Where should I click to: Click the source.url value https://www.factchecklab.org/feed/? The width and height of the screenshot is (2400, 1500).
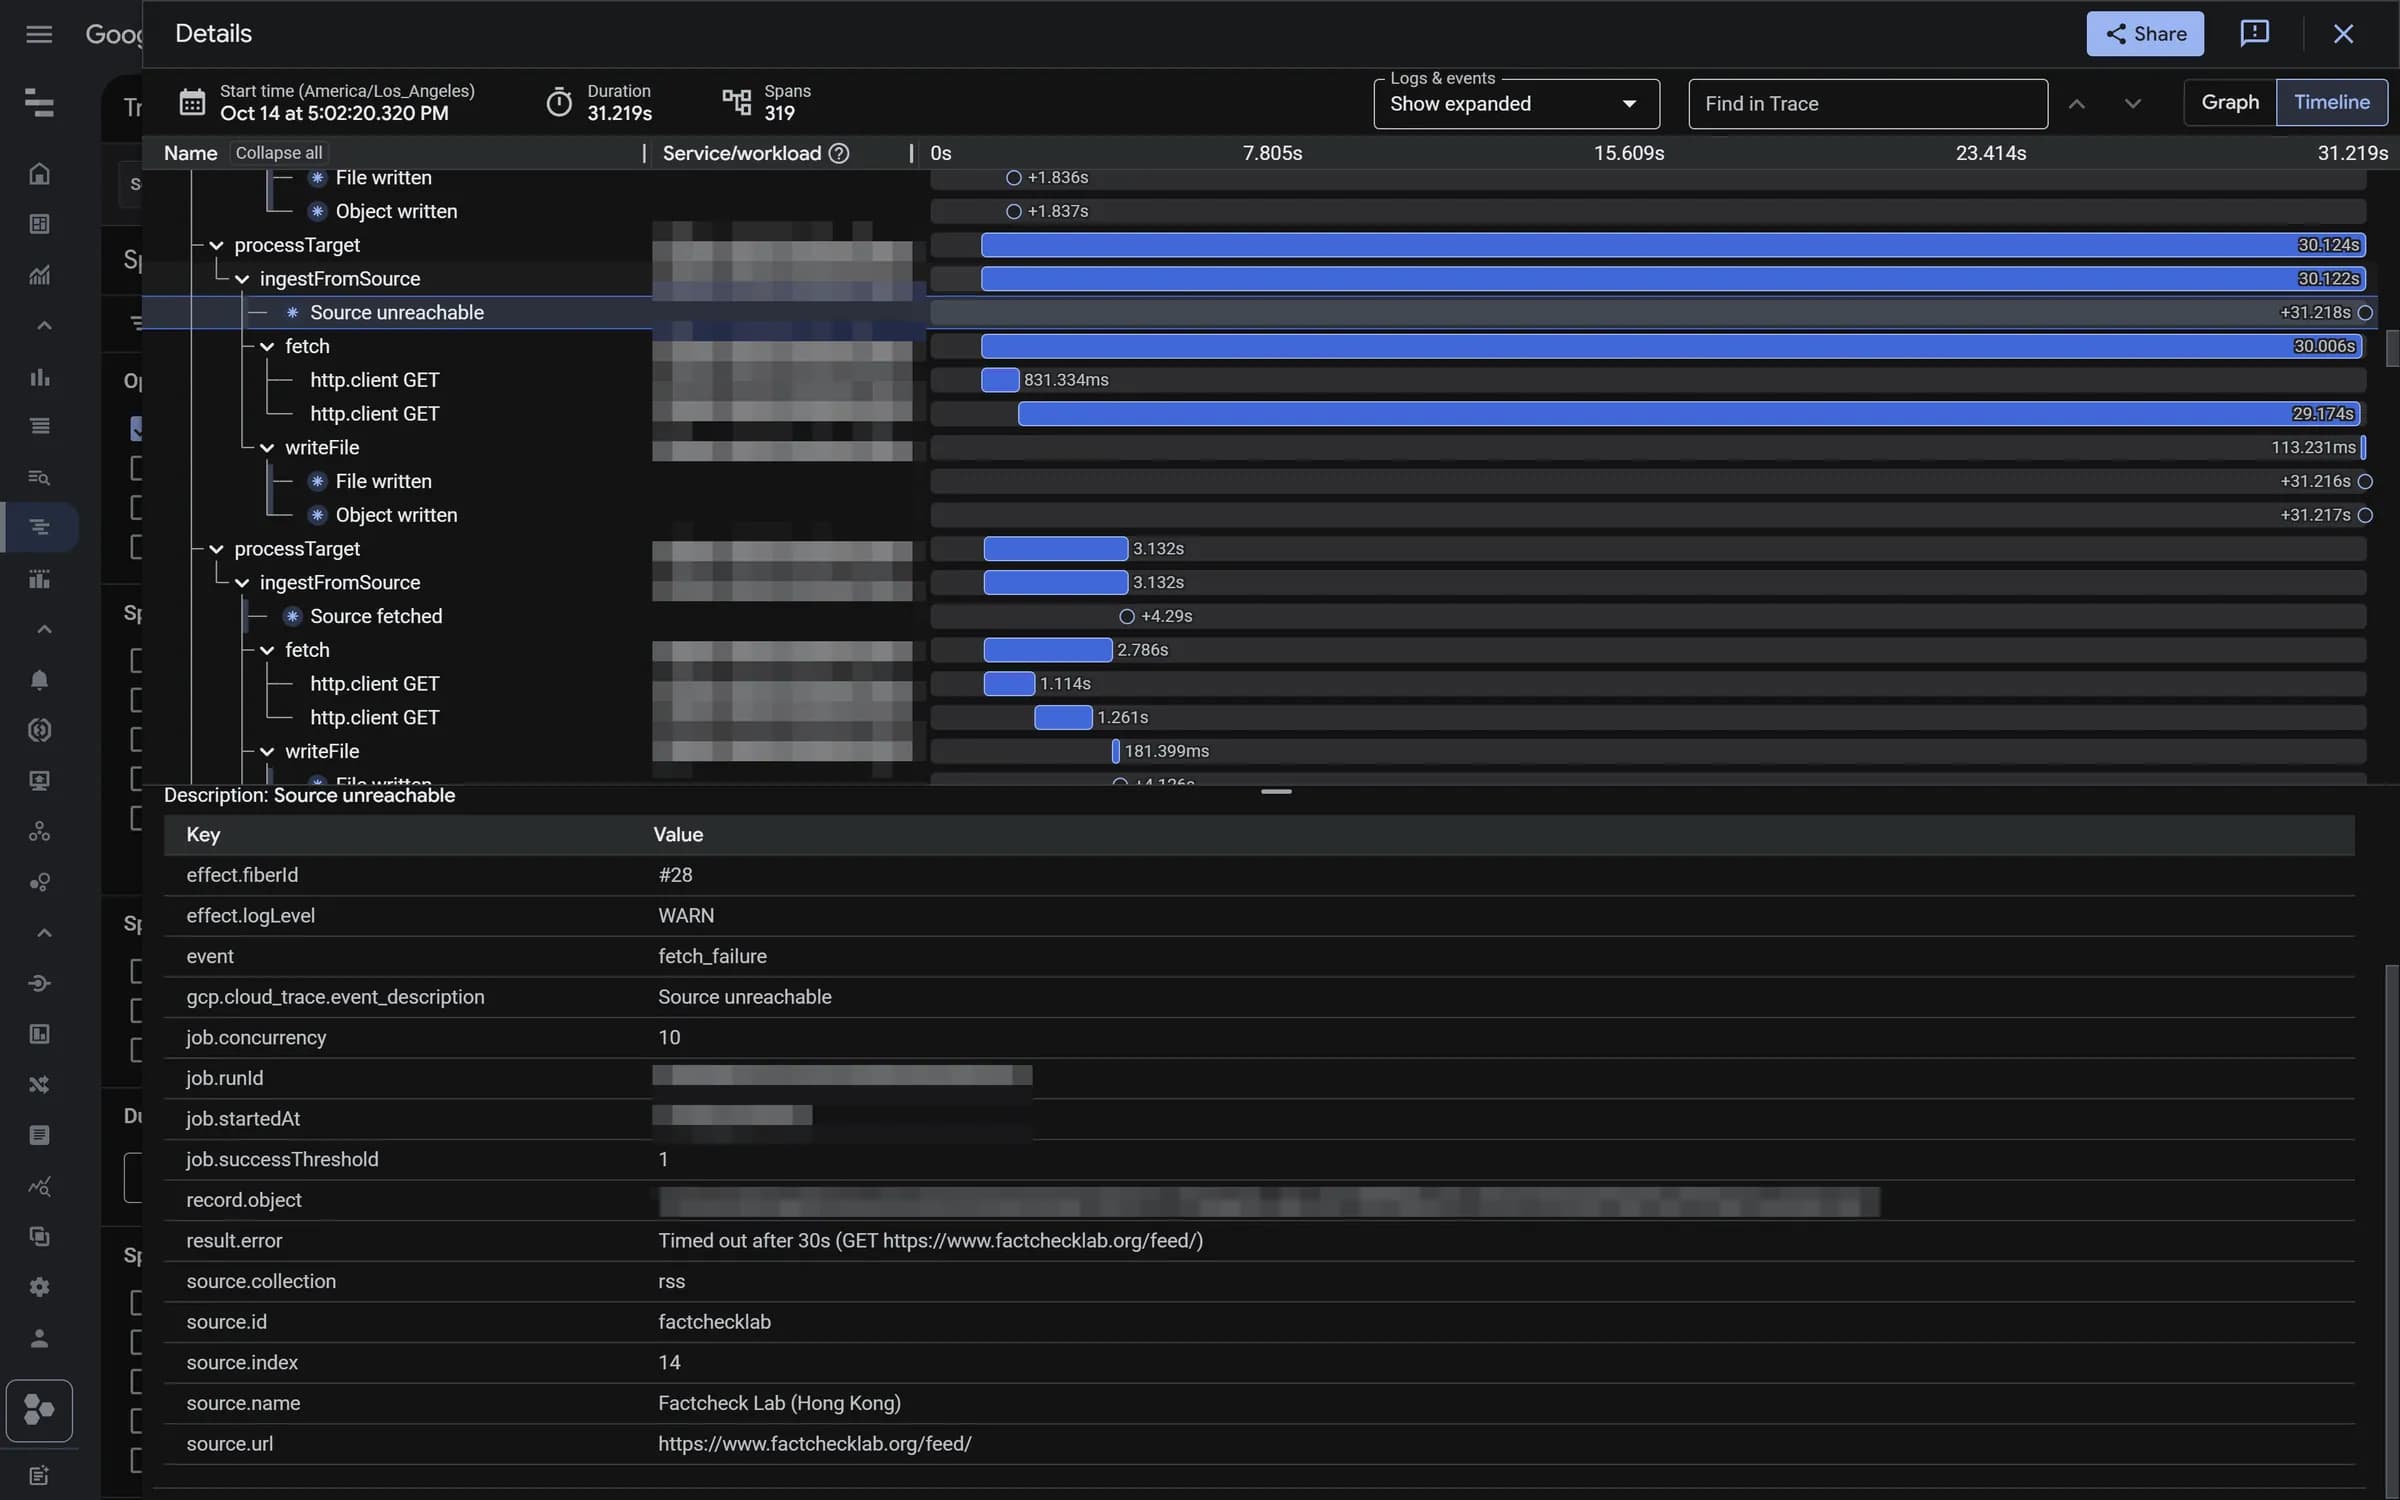click(814, 1444)
